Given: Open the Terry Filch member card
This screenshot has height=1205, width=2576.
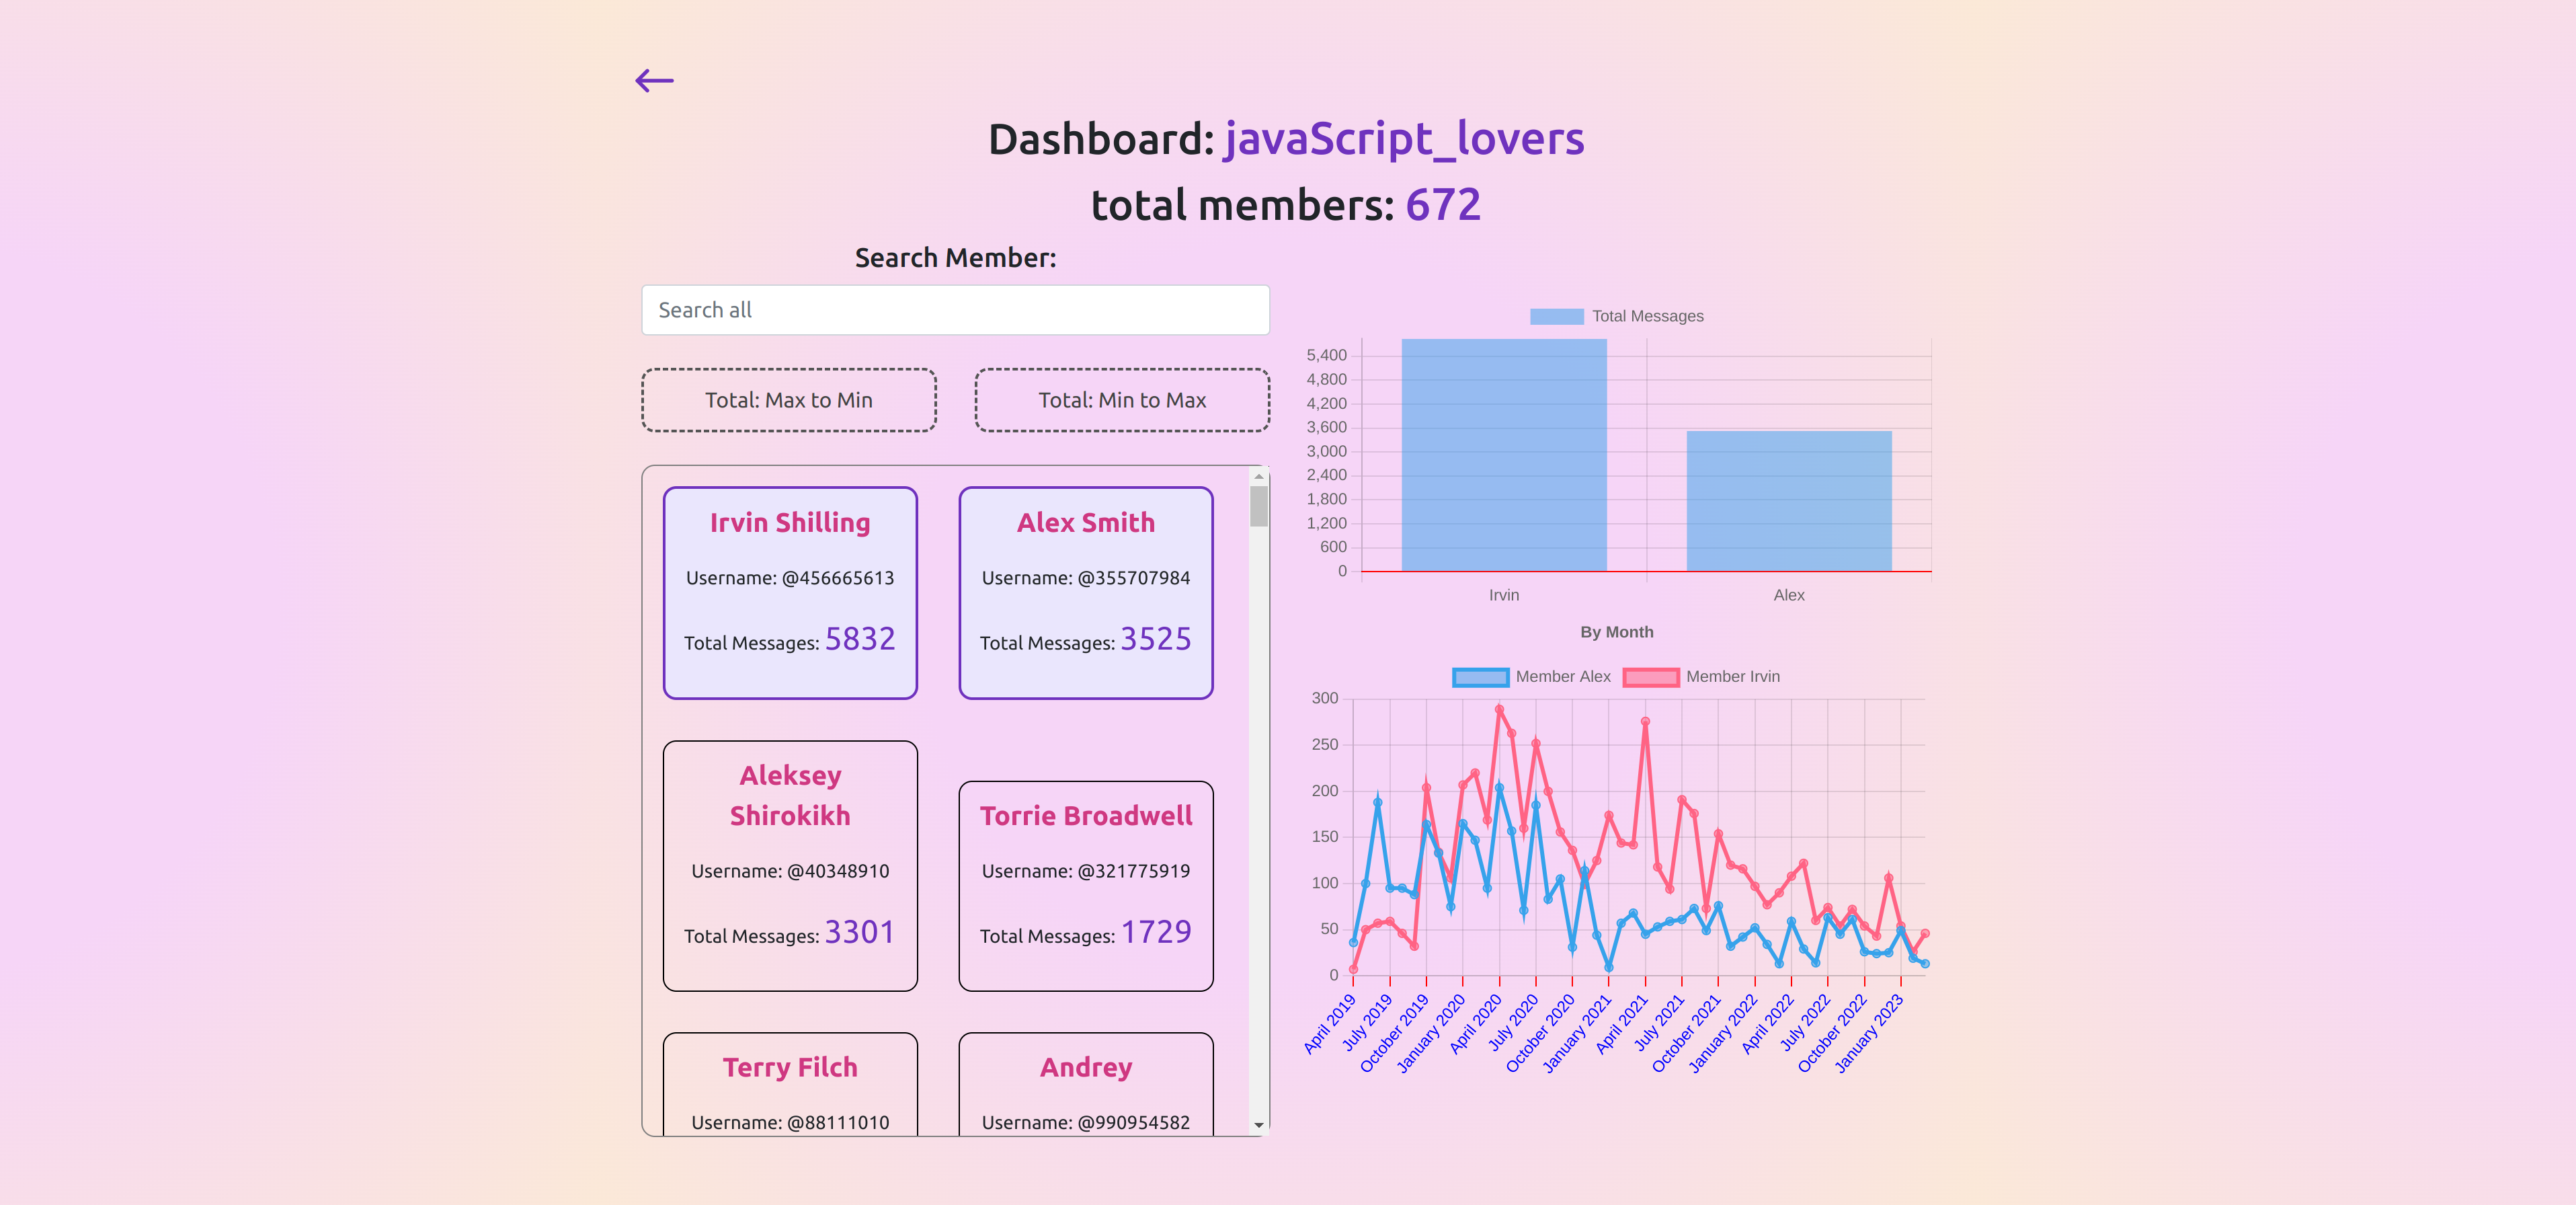Looking at the screenshot, I should click(x=789, y=1085).
